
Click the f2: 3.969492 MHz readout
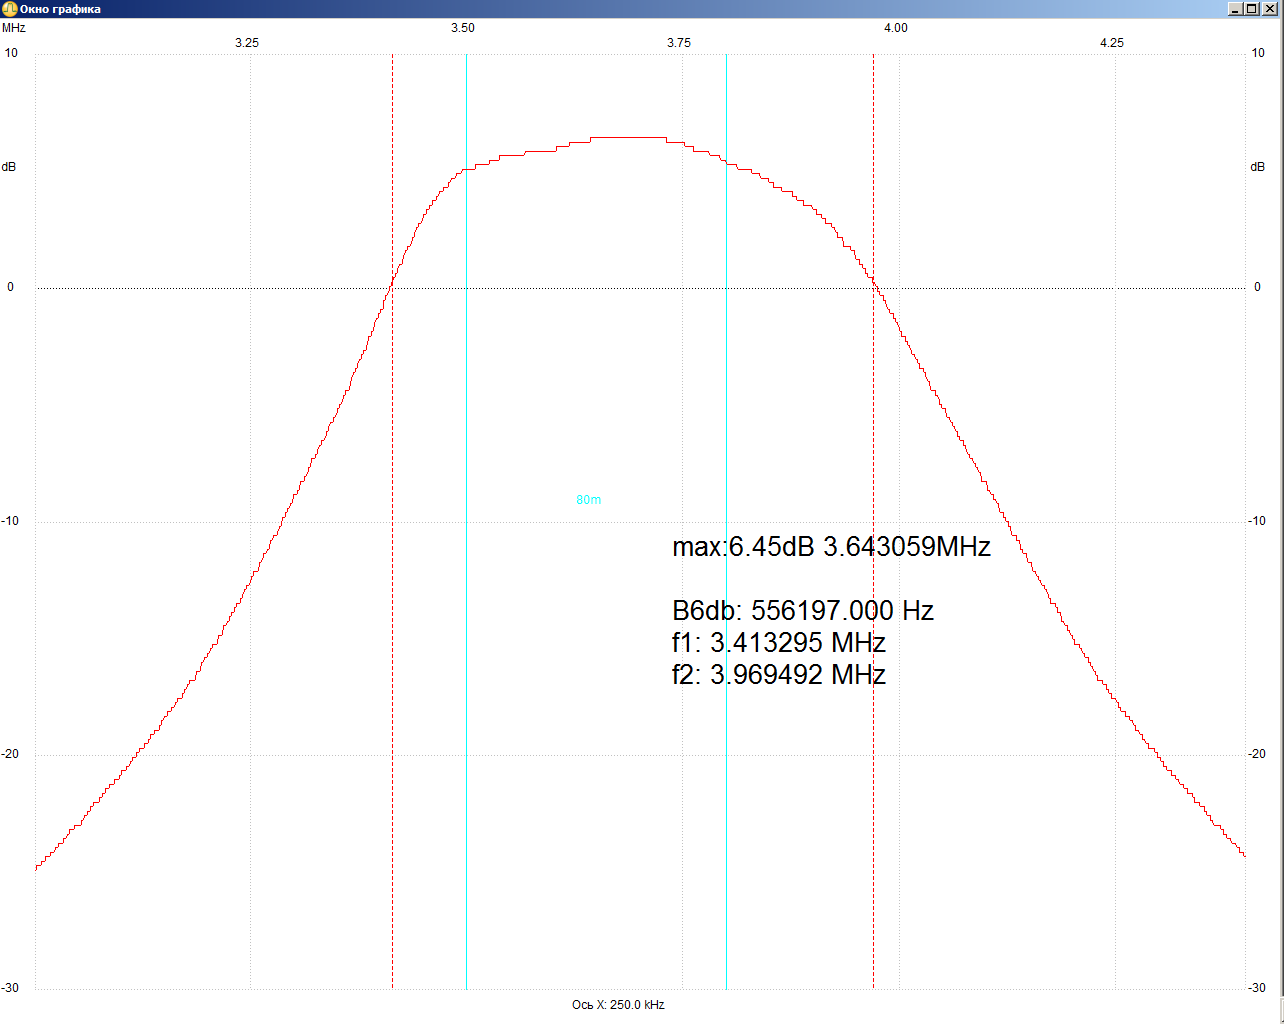(x=778, y=675)
